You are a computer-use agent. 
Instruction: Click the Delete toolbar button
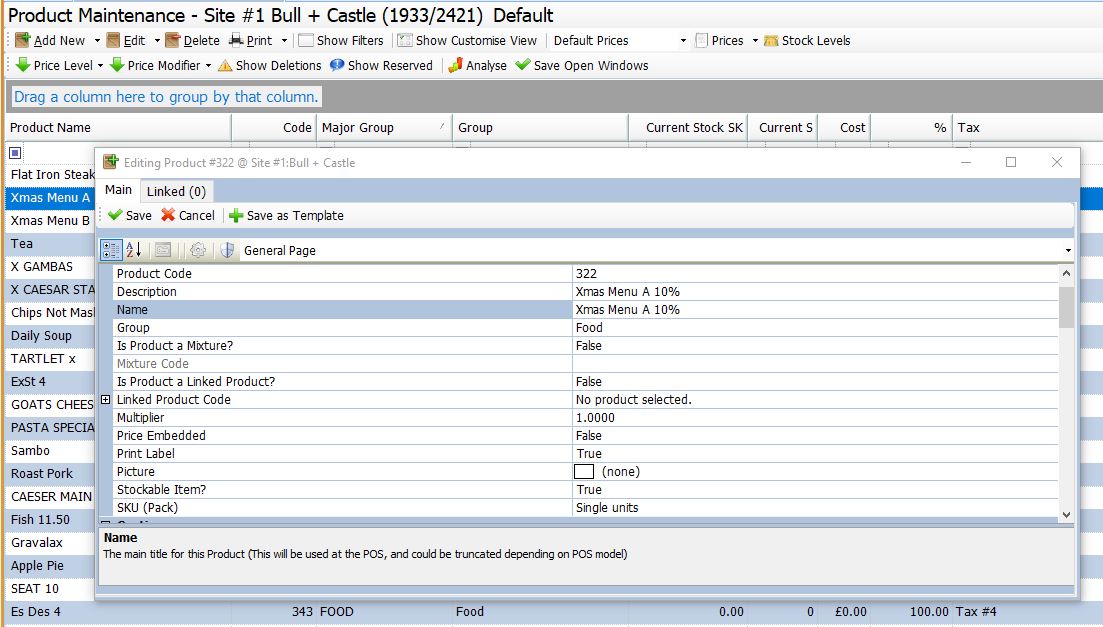pyautogui.click(x=192, y=40)
